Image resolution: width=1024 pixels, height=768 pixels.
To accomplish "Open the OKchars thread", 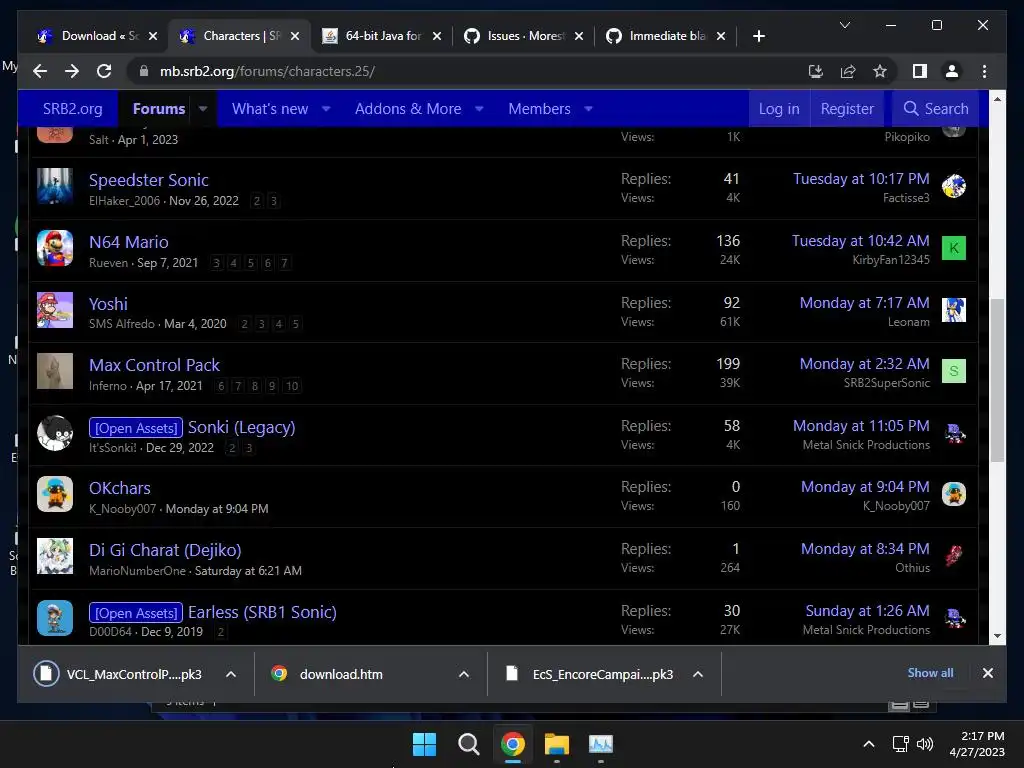I will coord(120,488).
